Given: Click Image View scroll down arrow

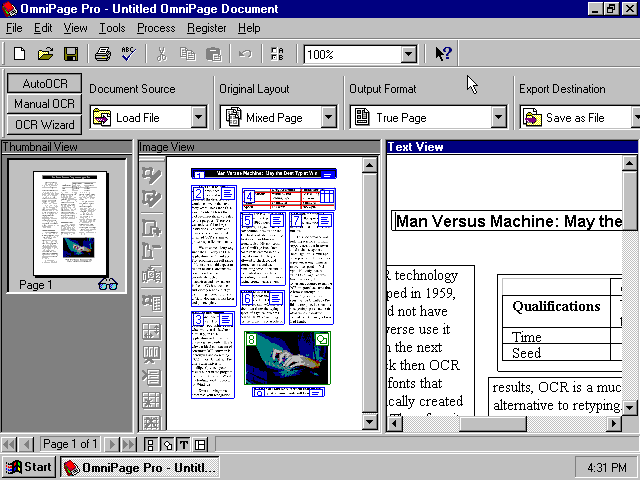Looking at the screenshot, I should point(369,422).
